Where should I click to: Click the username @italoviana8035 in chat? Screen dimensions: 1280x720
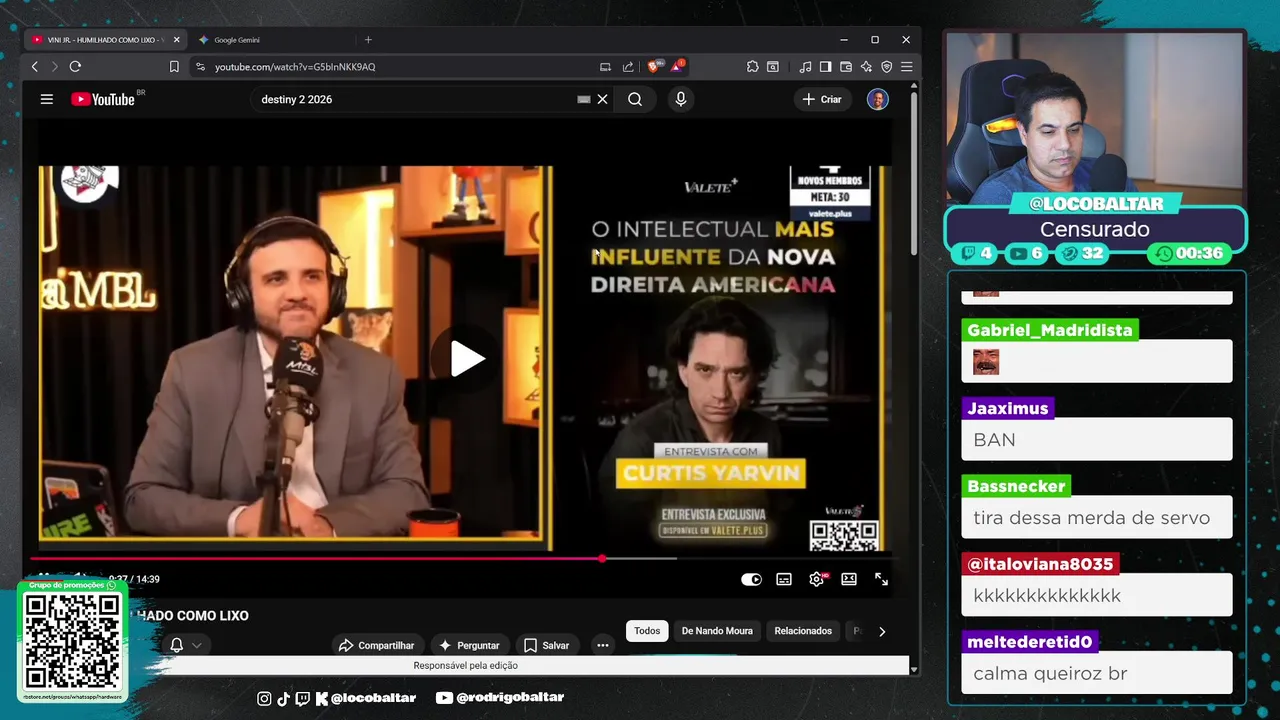pyautogui.click(x=1040, y=564)
